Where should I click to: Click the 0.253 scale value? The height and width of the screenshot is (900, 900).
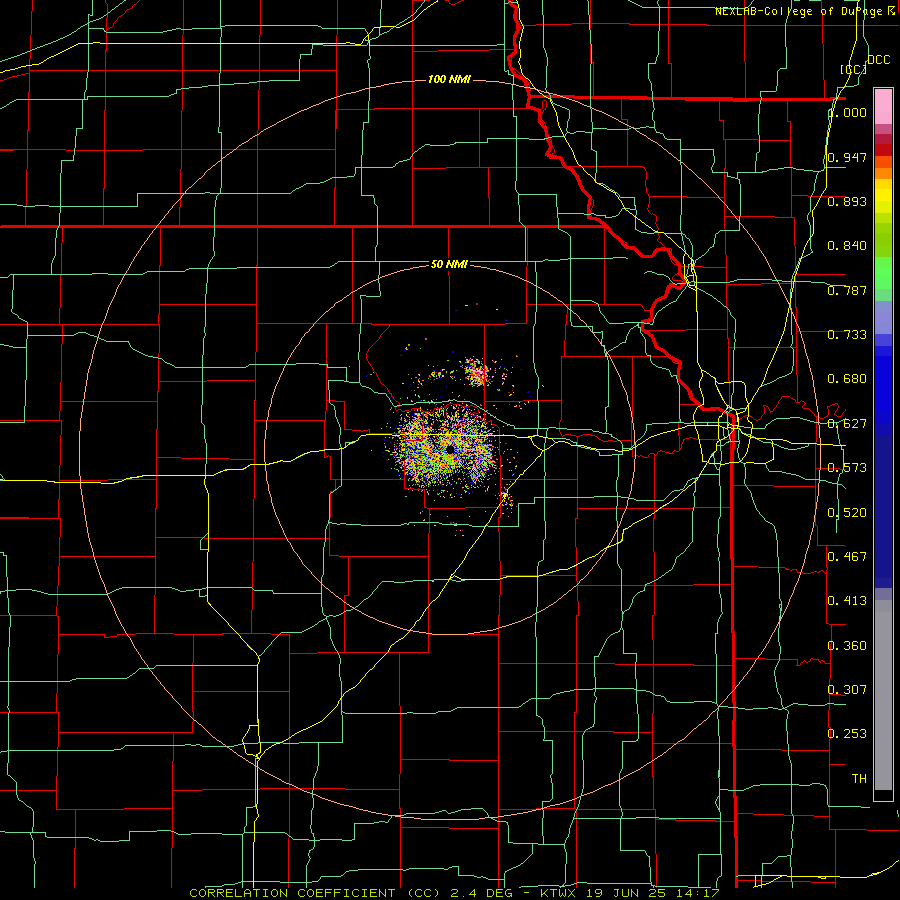847,734
